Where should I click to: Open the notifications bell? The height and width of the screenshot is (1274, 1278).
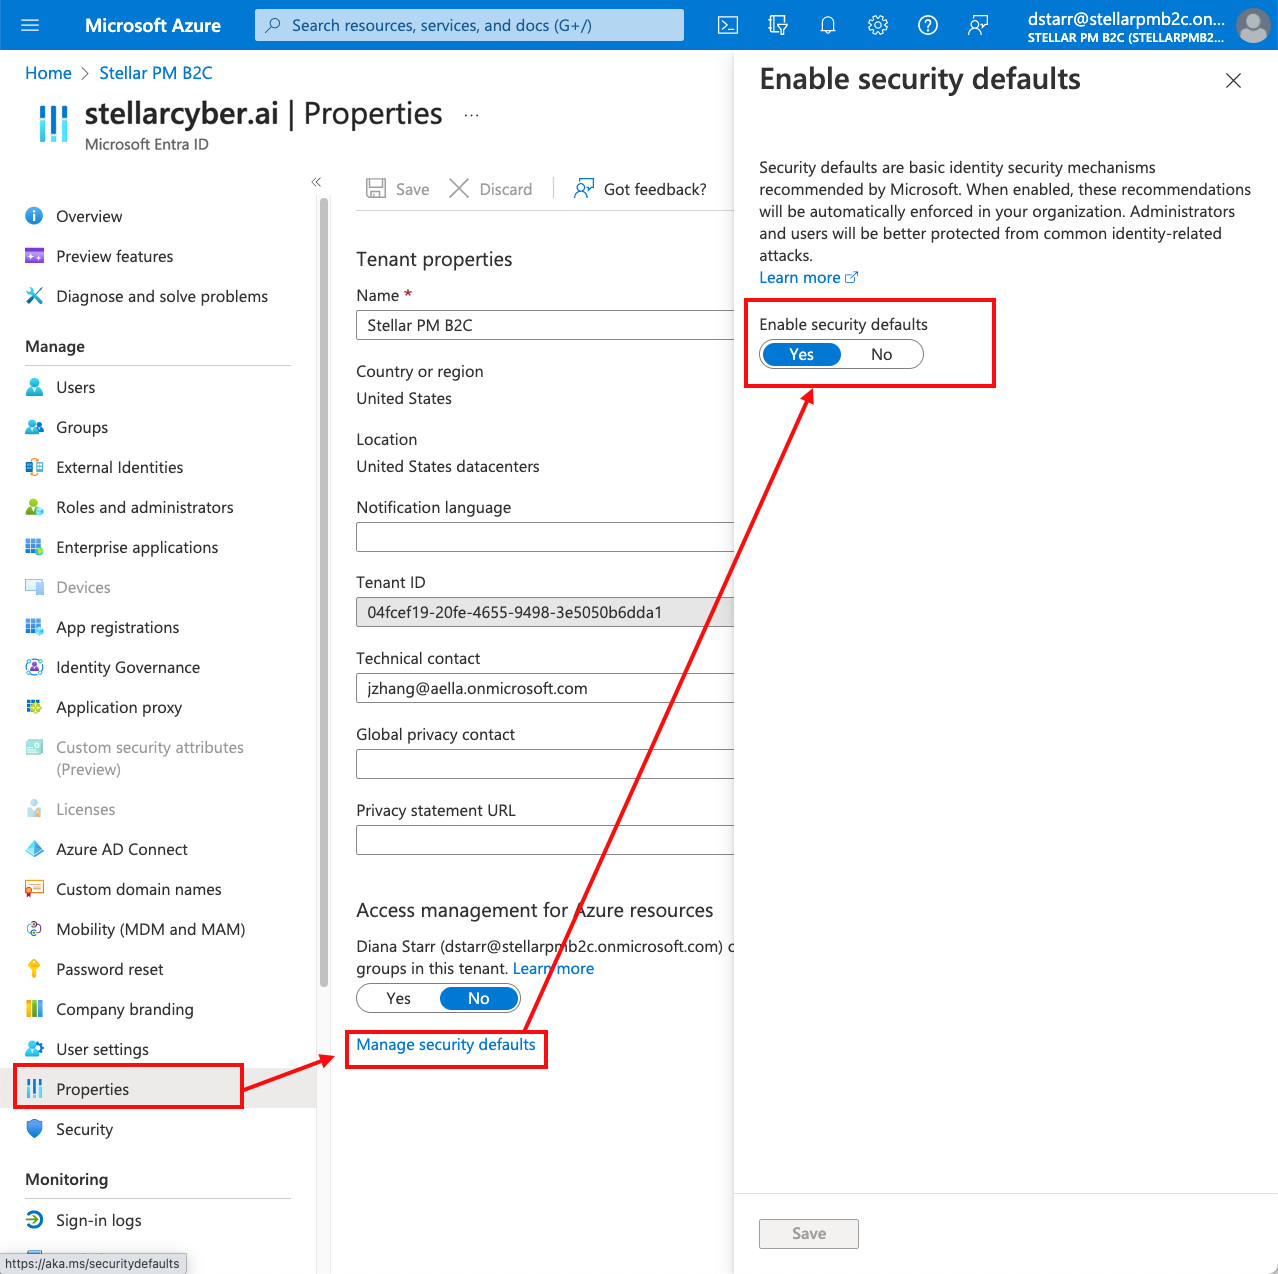(x=828, y=25)
